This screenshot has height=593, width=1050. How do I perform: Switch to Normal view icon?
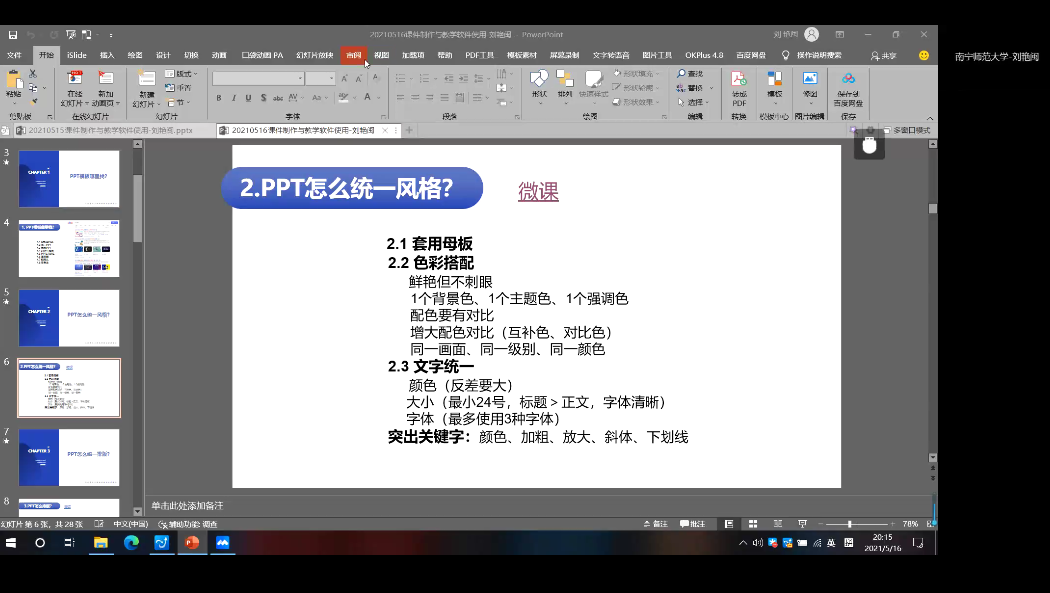click(729, 524)
